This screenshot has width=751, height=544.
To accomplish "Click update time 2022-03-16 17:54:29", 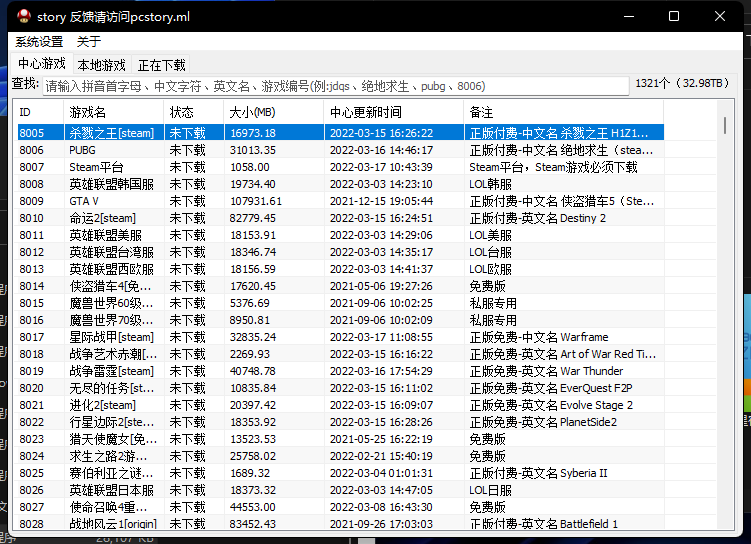I will click(x=381, y=371).
